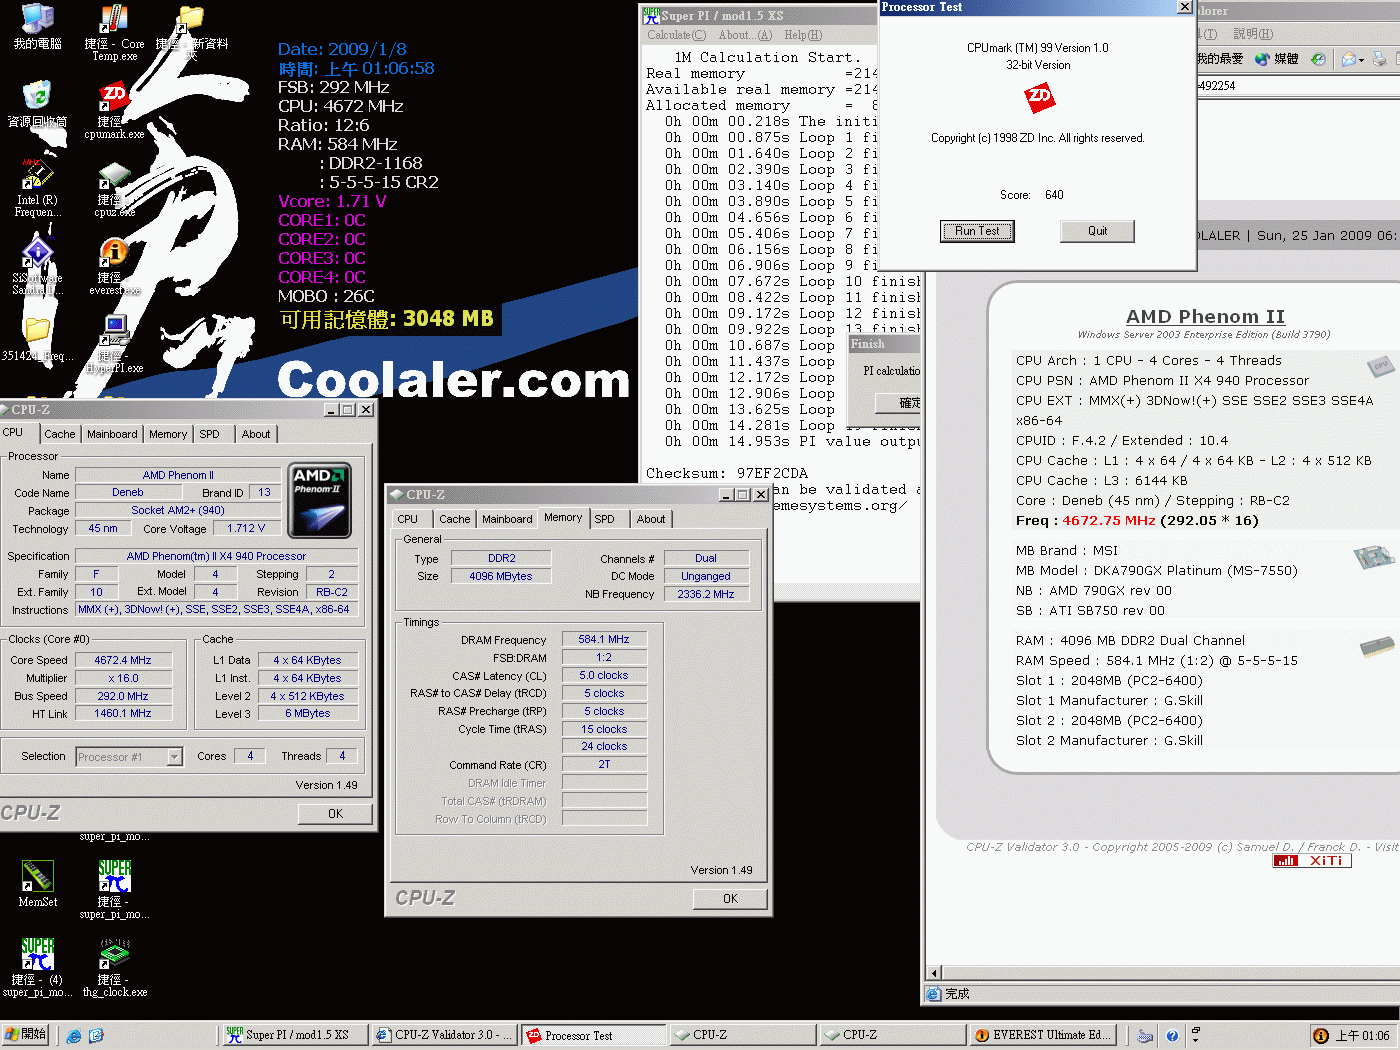Click IE horizontal scrollbar left arrow
The image size is (1400, 1050).
[x=935, y=973]
